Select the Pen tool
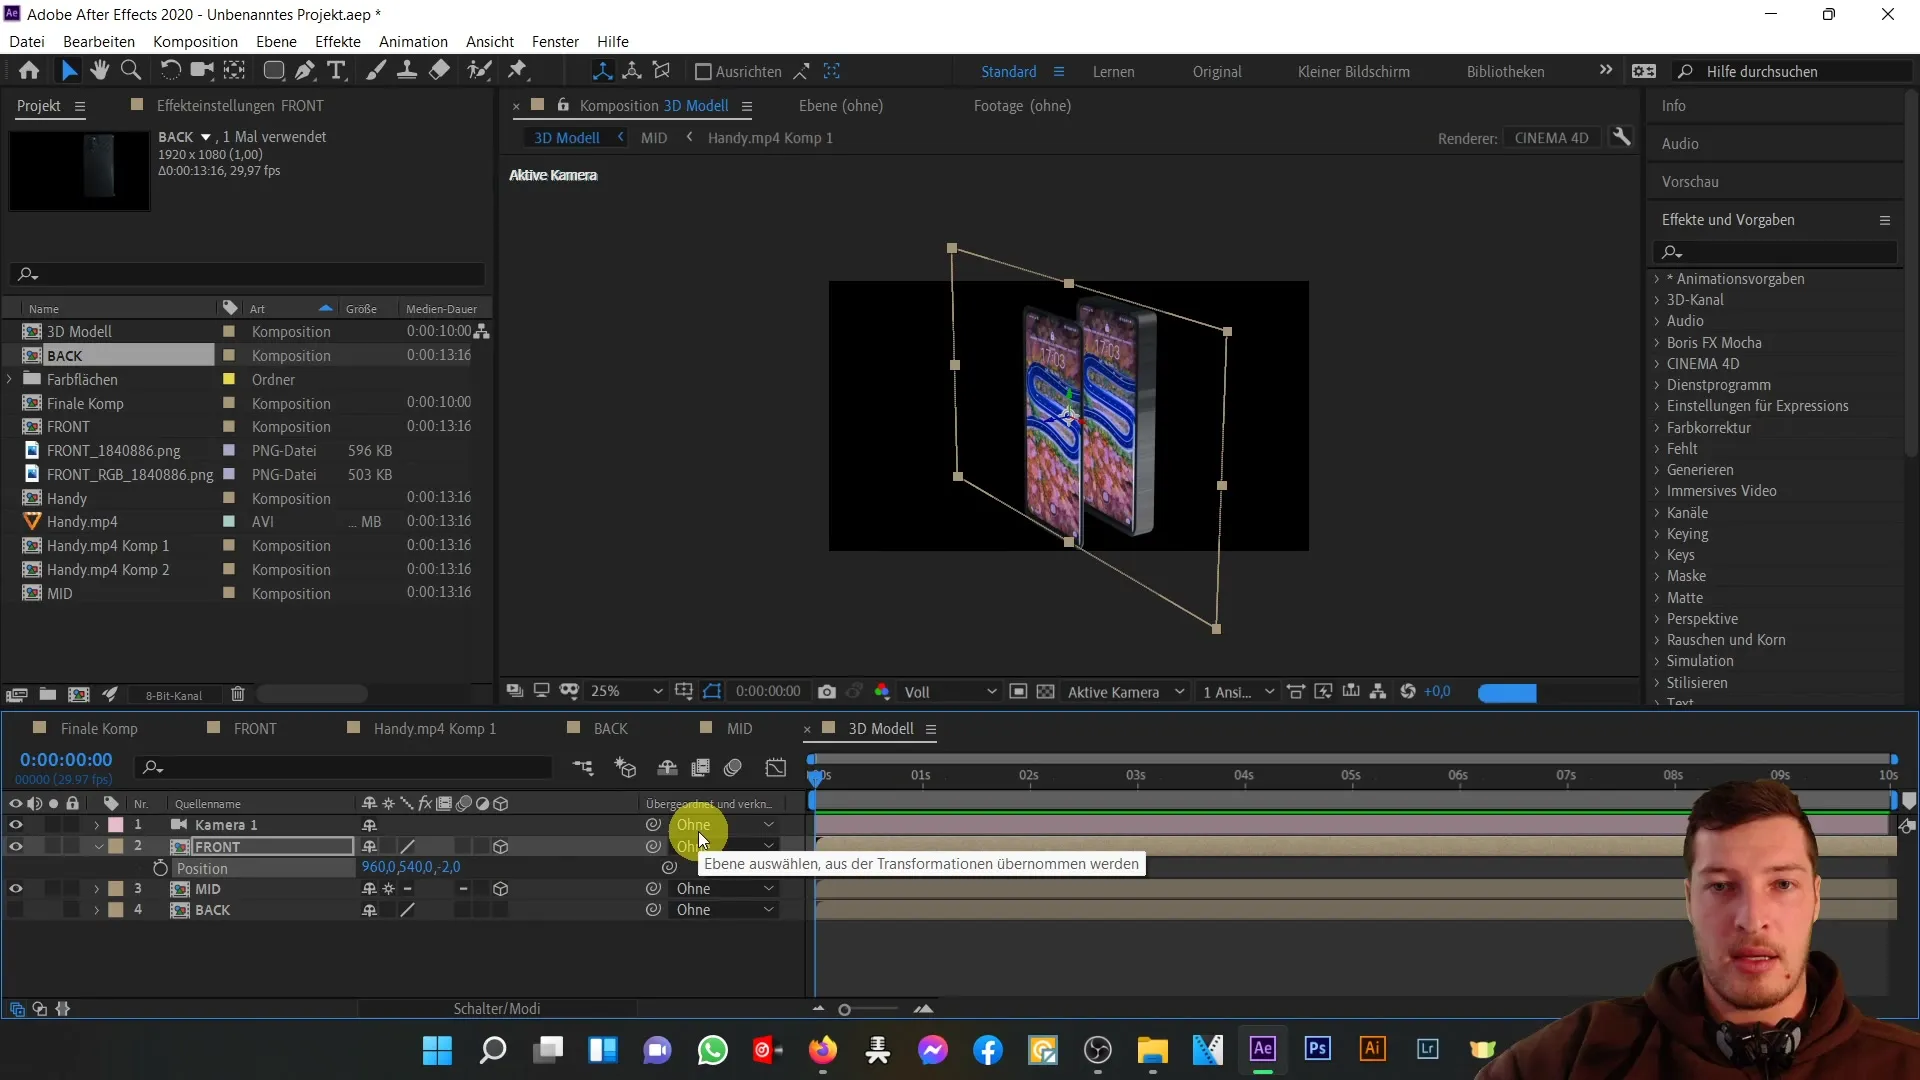Image resolution: width=1920 pixels, height=1080 pixels. point(305,71)
